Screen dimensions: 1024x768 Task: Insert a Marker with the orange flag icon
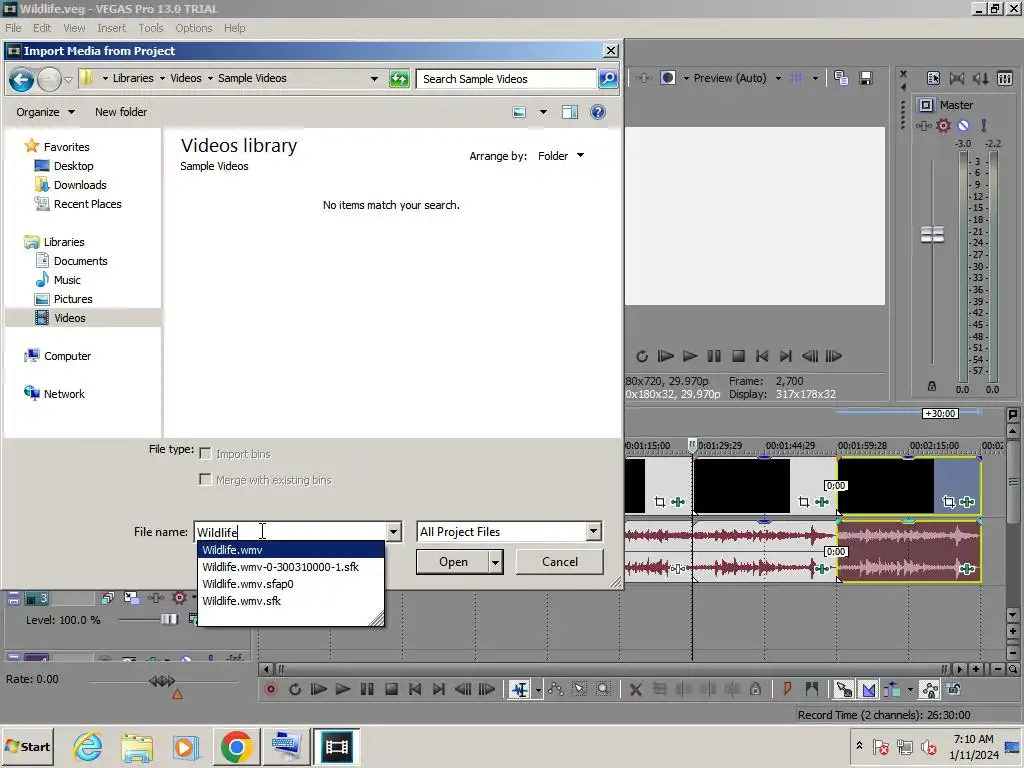(788, 689)
